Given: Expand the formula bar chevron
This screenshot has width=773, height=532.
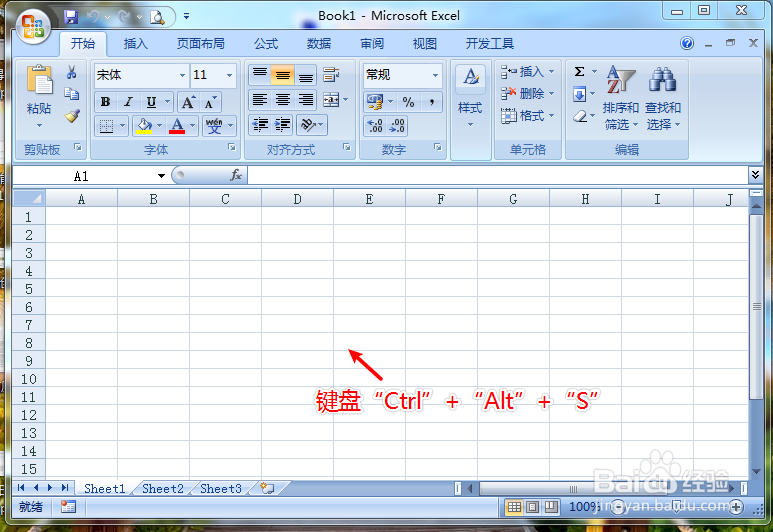Looking at the screenshot, I should 755,175.
